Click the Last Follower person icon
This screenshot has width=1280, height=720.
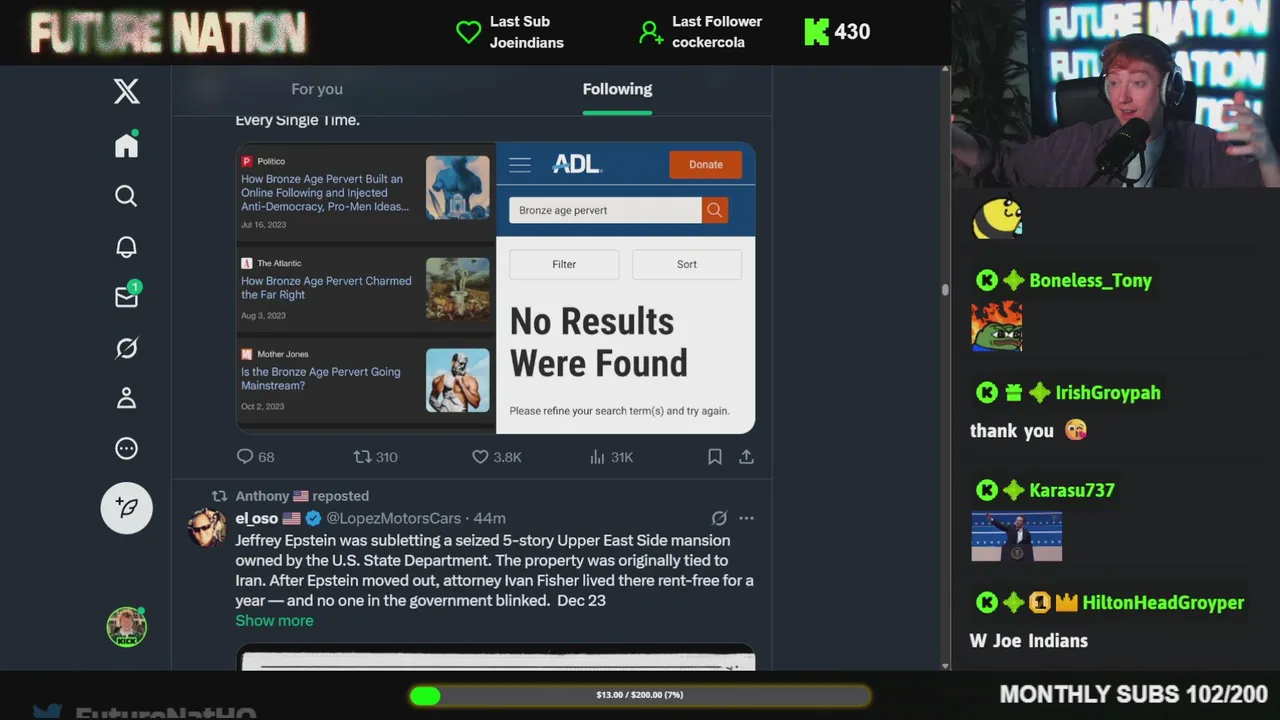coord(651,32)
